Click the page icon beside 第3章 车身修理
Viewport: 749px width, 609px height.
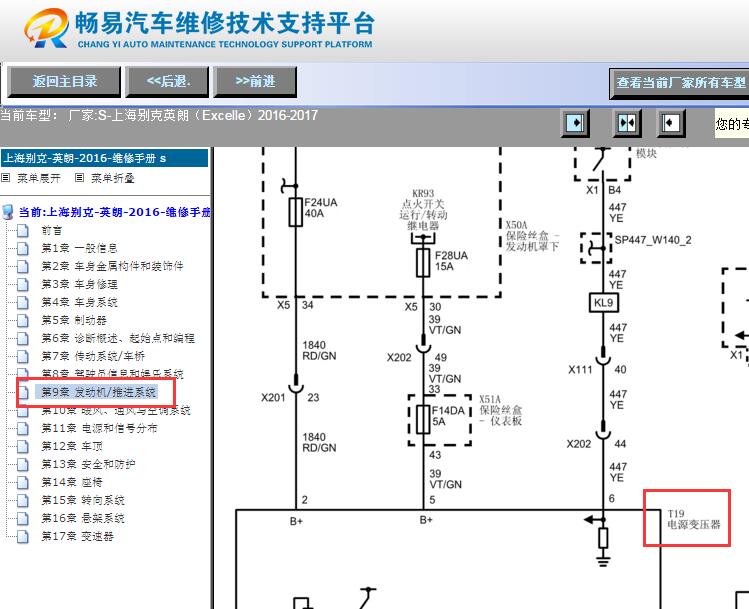pyautogui.click(x=22, y=284)
